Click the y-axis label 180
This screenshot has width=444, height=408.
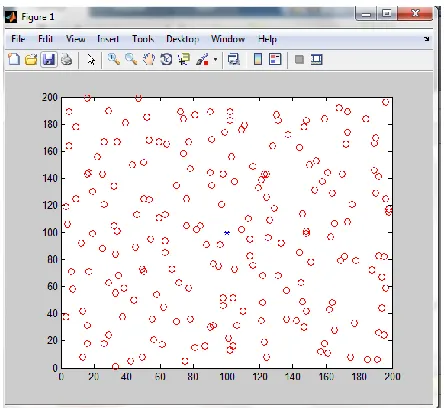point(50,124)
